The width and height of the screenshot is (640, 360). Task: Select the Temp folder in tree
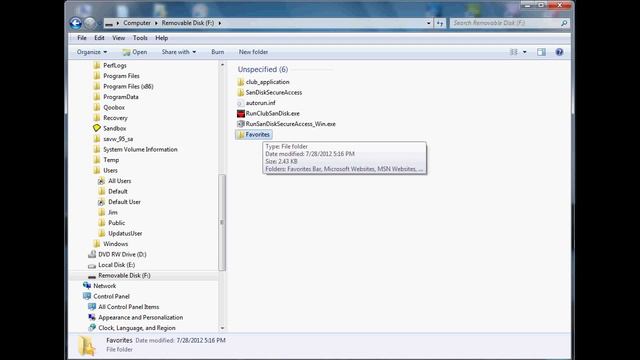click(x=111, y=160)
